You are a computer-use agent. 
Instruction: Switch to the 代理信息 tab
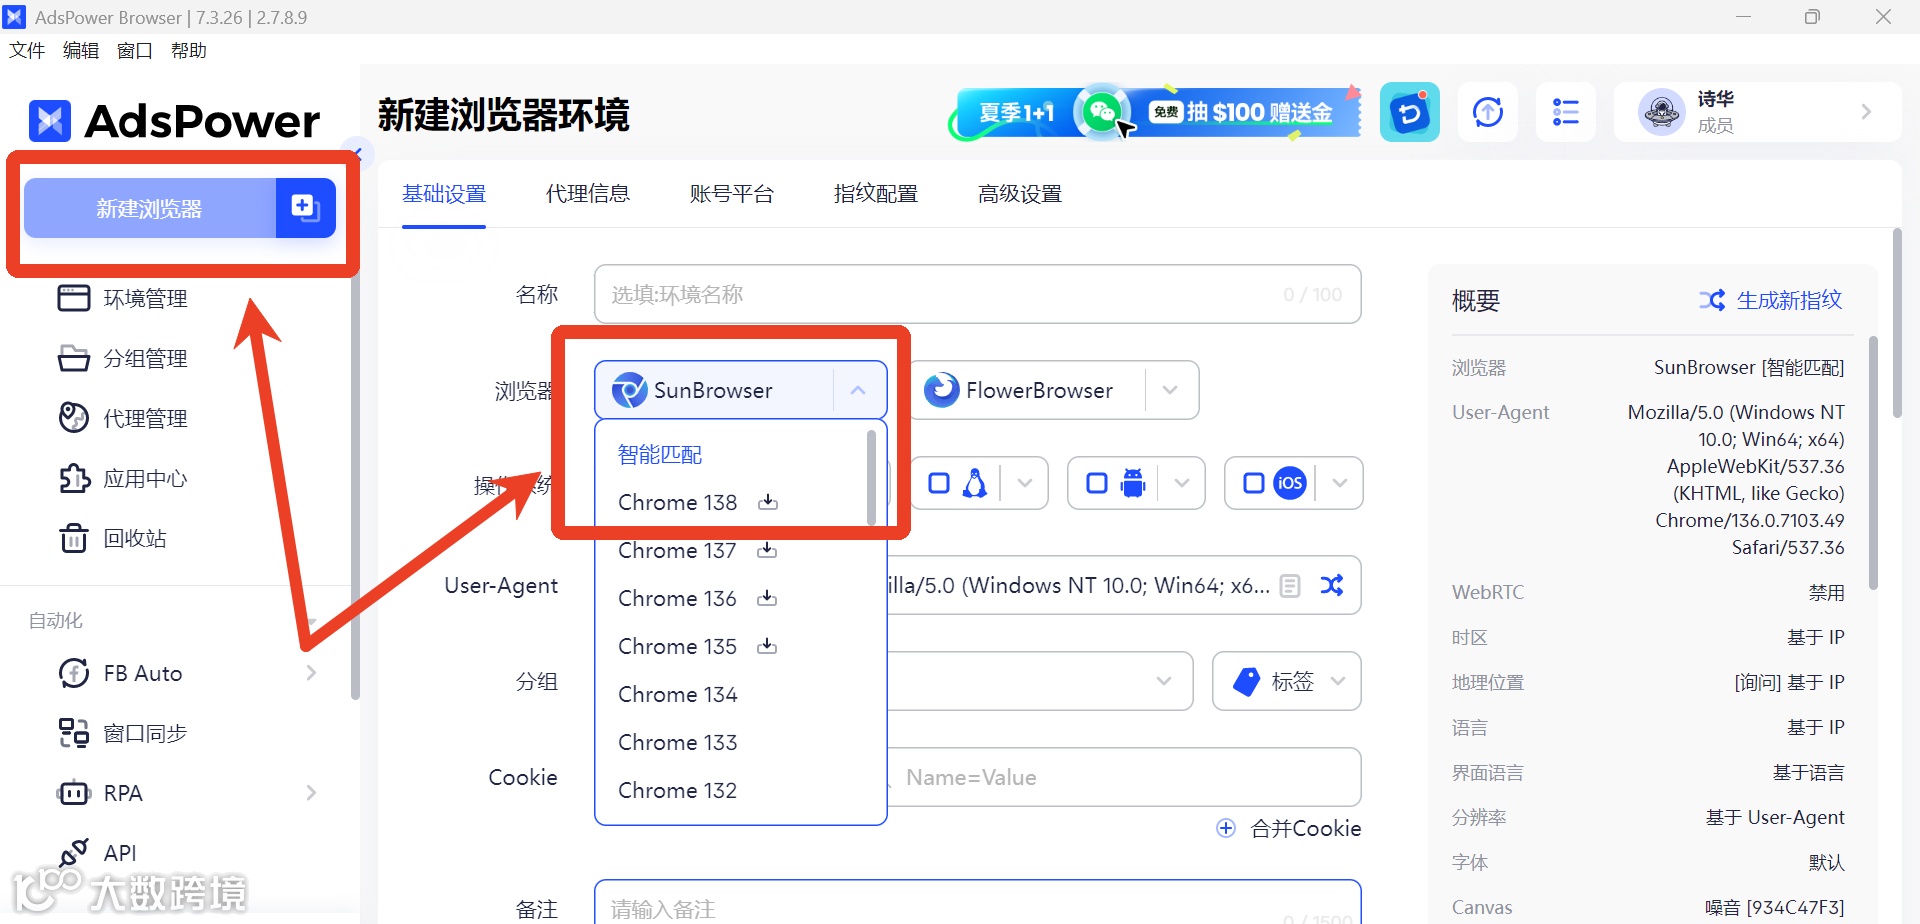coord(588,194)
